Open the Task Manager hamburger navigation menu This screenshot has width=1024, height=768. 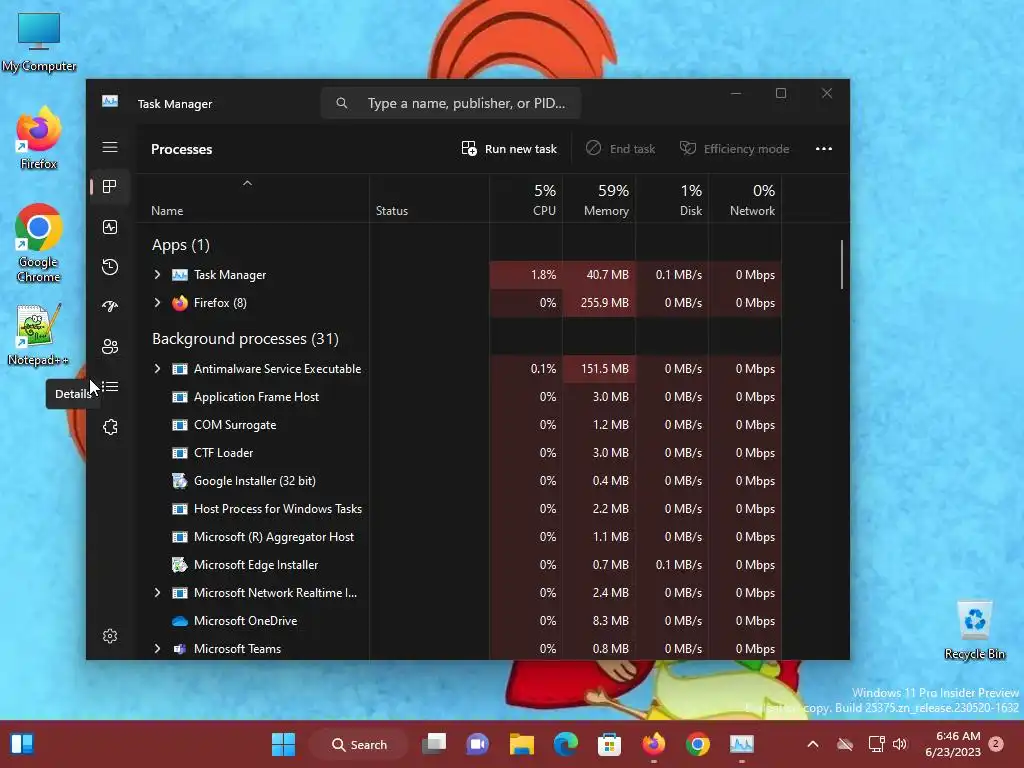(x=110, y=147)
